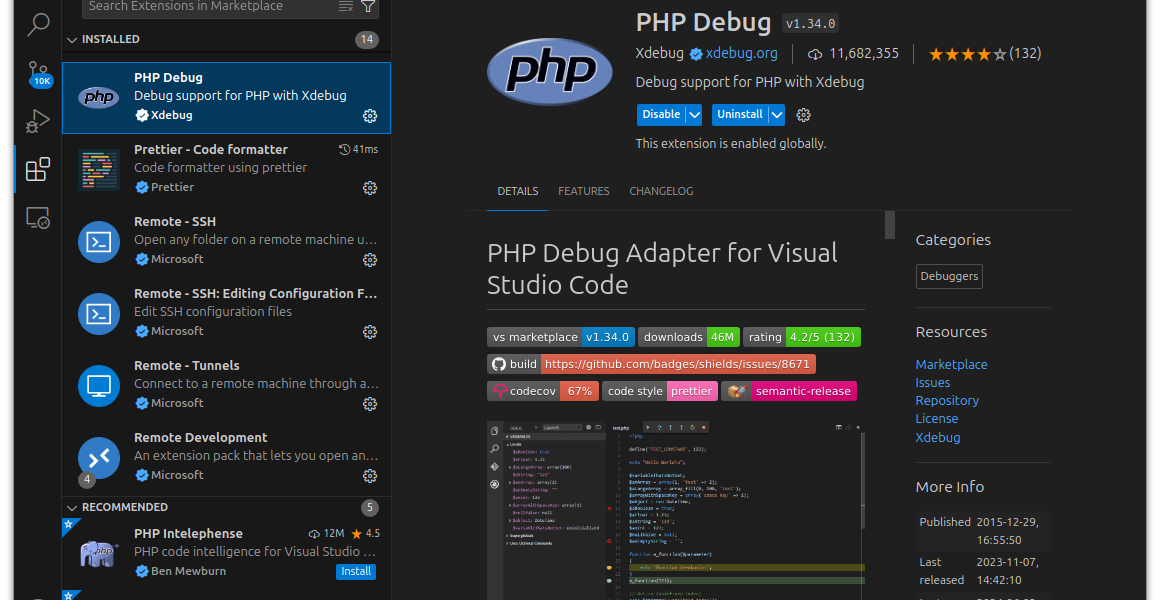The width and height of the screenshot is (1160, 600).
Task: Select the Extensions activity bar icon
Action: 38,169
